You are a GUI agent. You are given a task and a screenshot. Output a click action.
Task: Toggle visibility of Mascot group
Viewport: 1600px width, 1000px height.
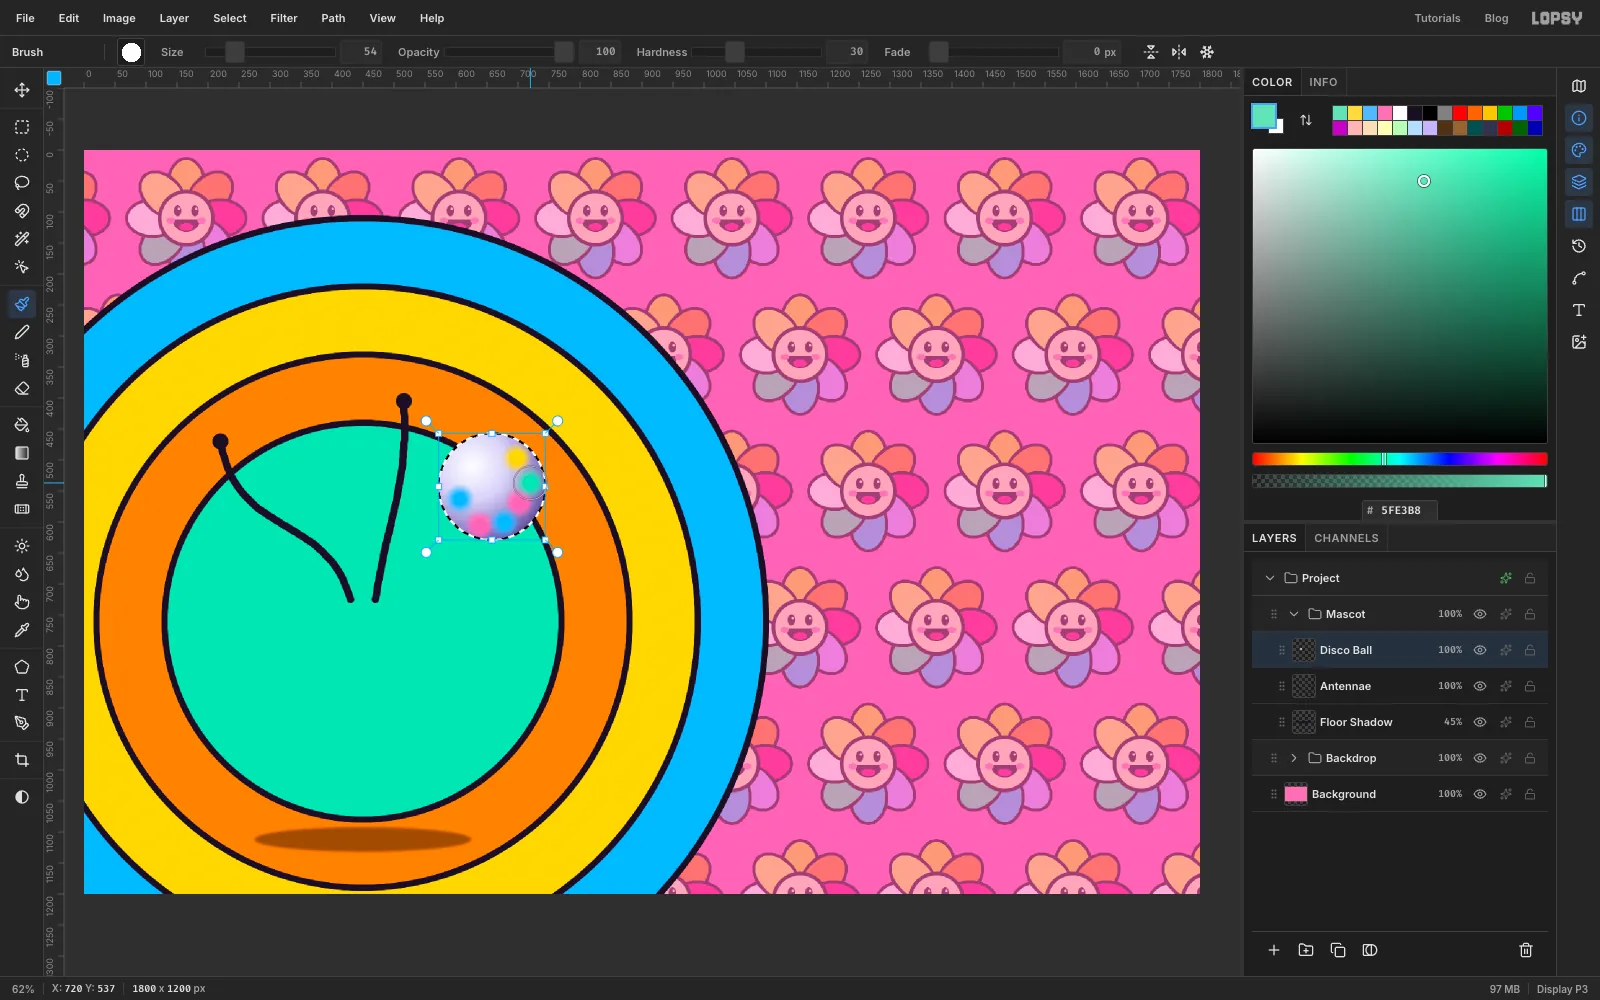tap(1480, 614)
